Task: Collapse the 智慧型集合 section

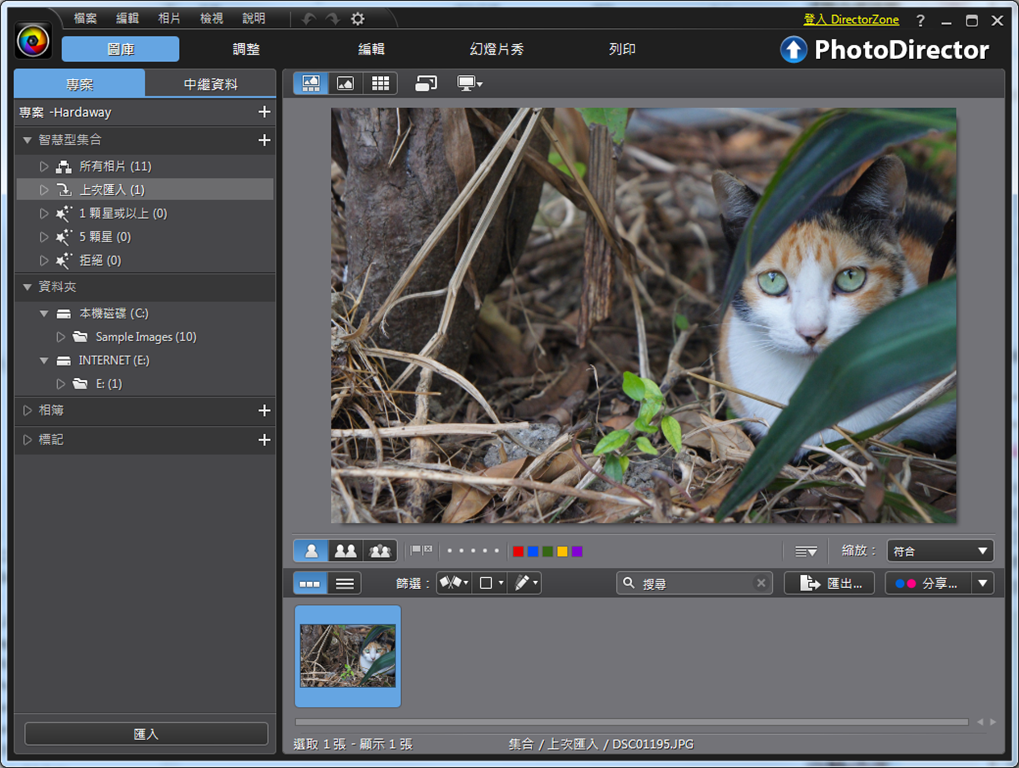Action: pos(27,140)
